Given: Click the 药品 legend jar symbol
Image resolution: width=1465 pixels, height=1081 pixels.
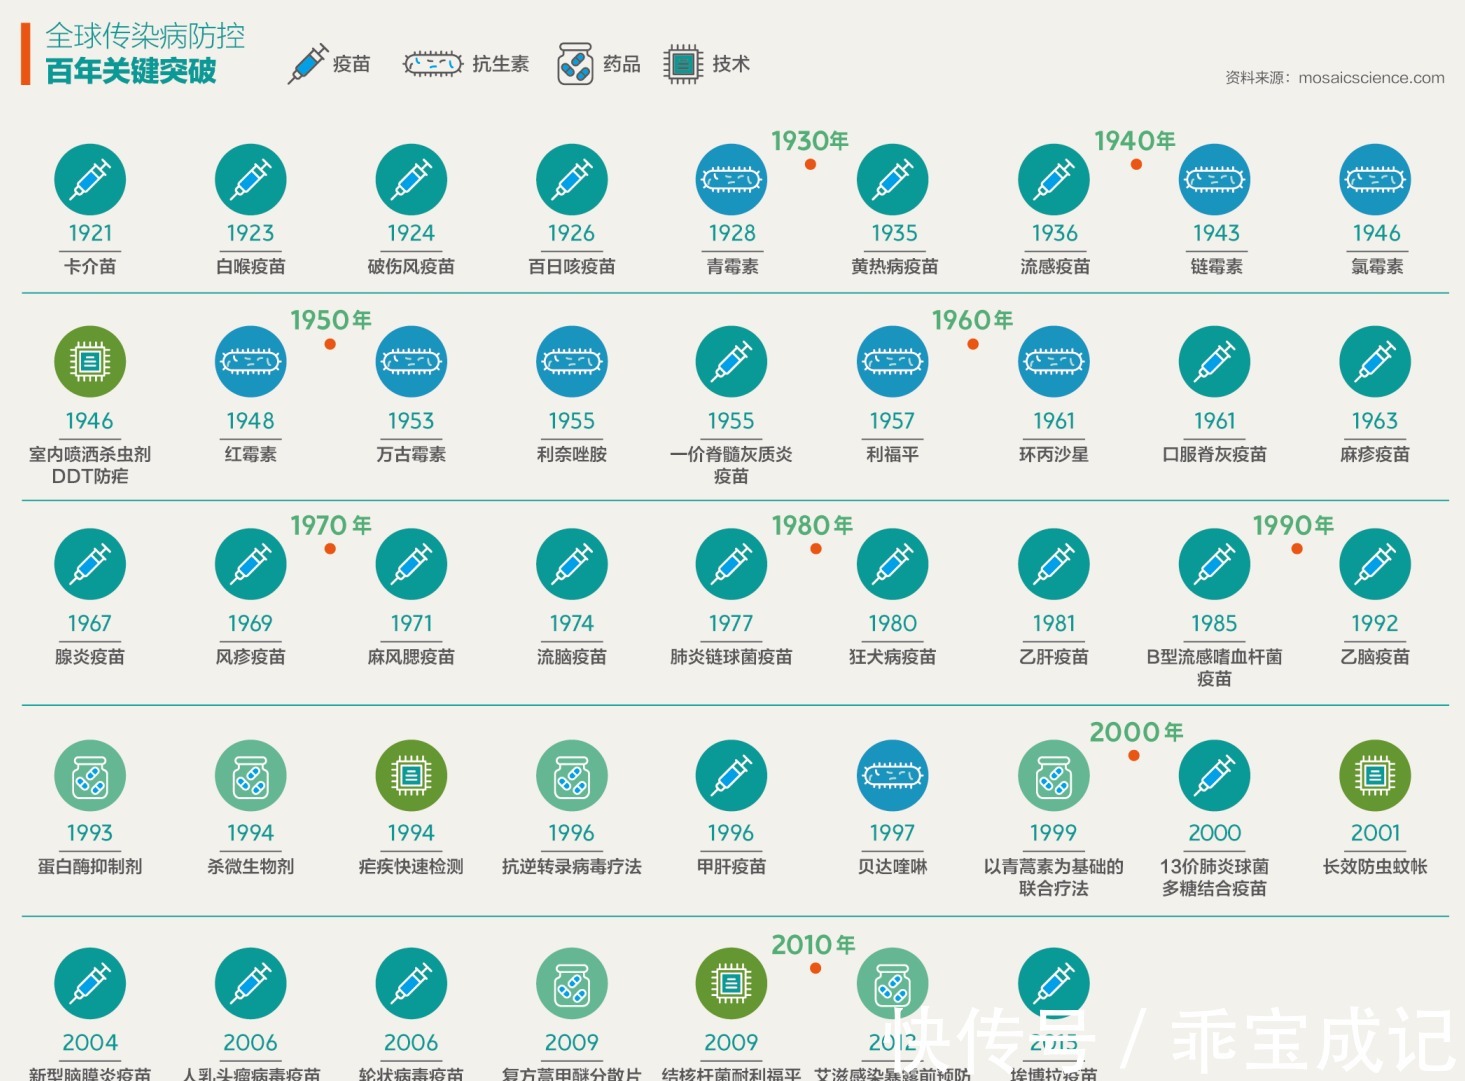Looking at the screenshot, I should click(573, 62).
